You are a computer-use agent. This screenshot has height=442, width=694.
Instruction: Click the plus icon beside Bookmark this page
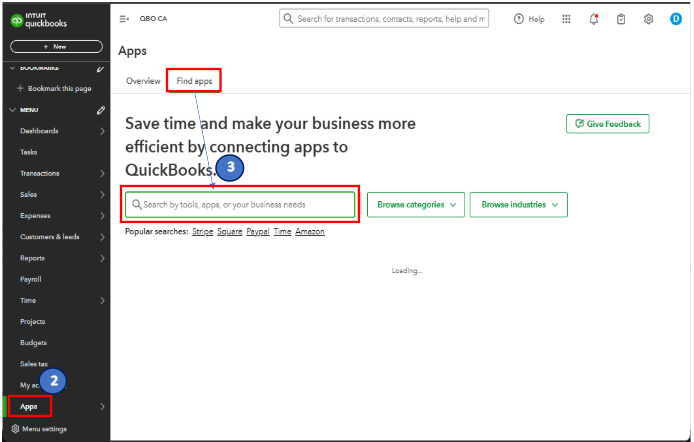pos(20,88)
